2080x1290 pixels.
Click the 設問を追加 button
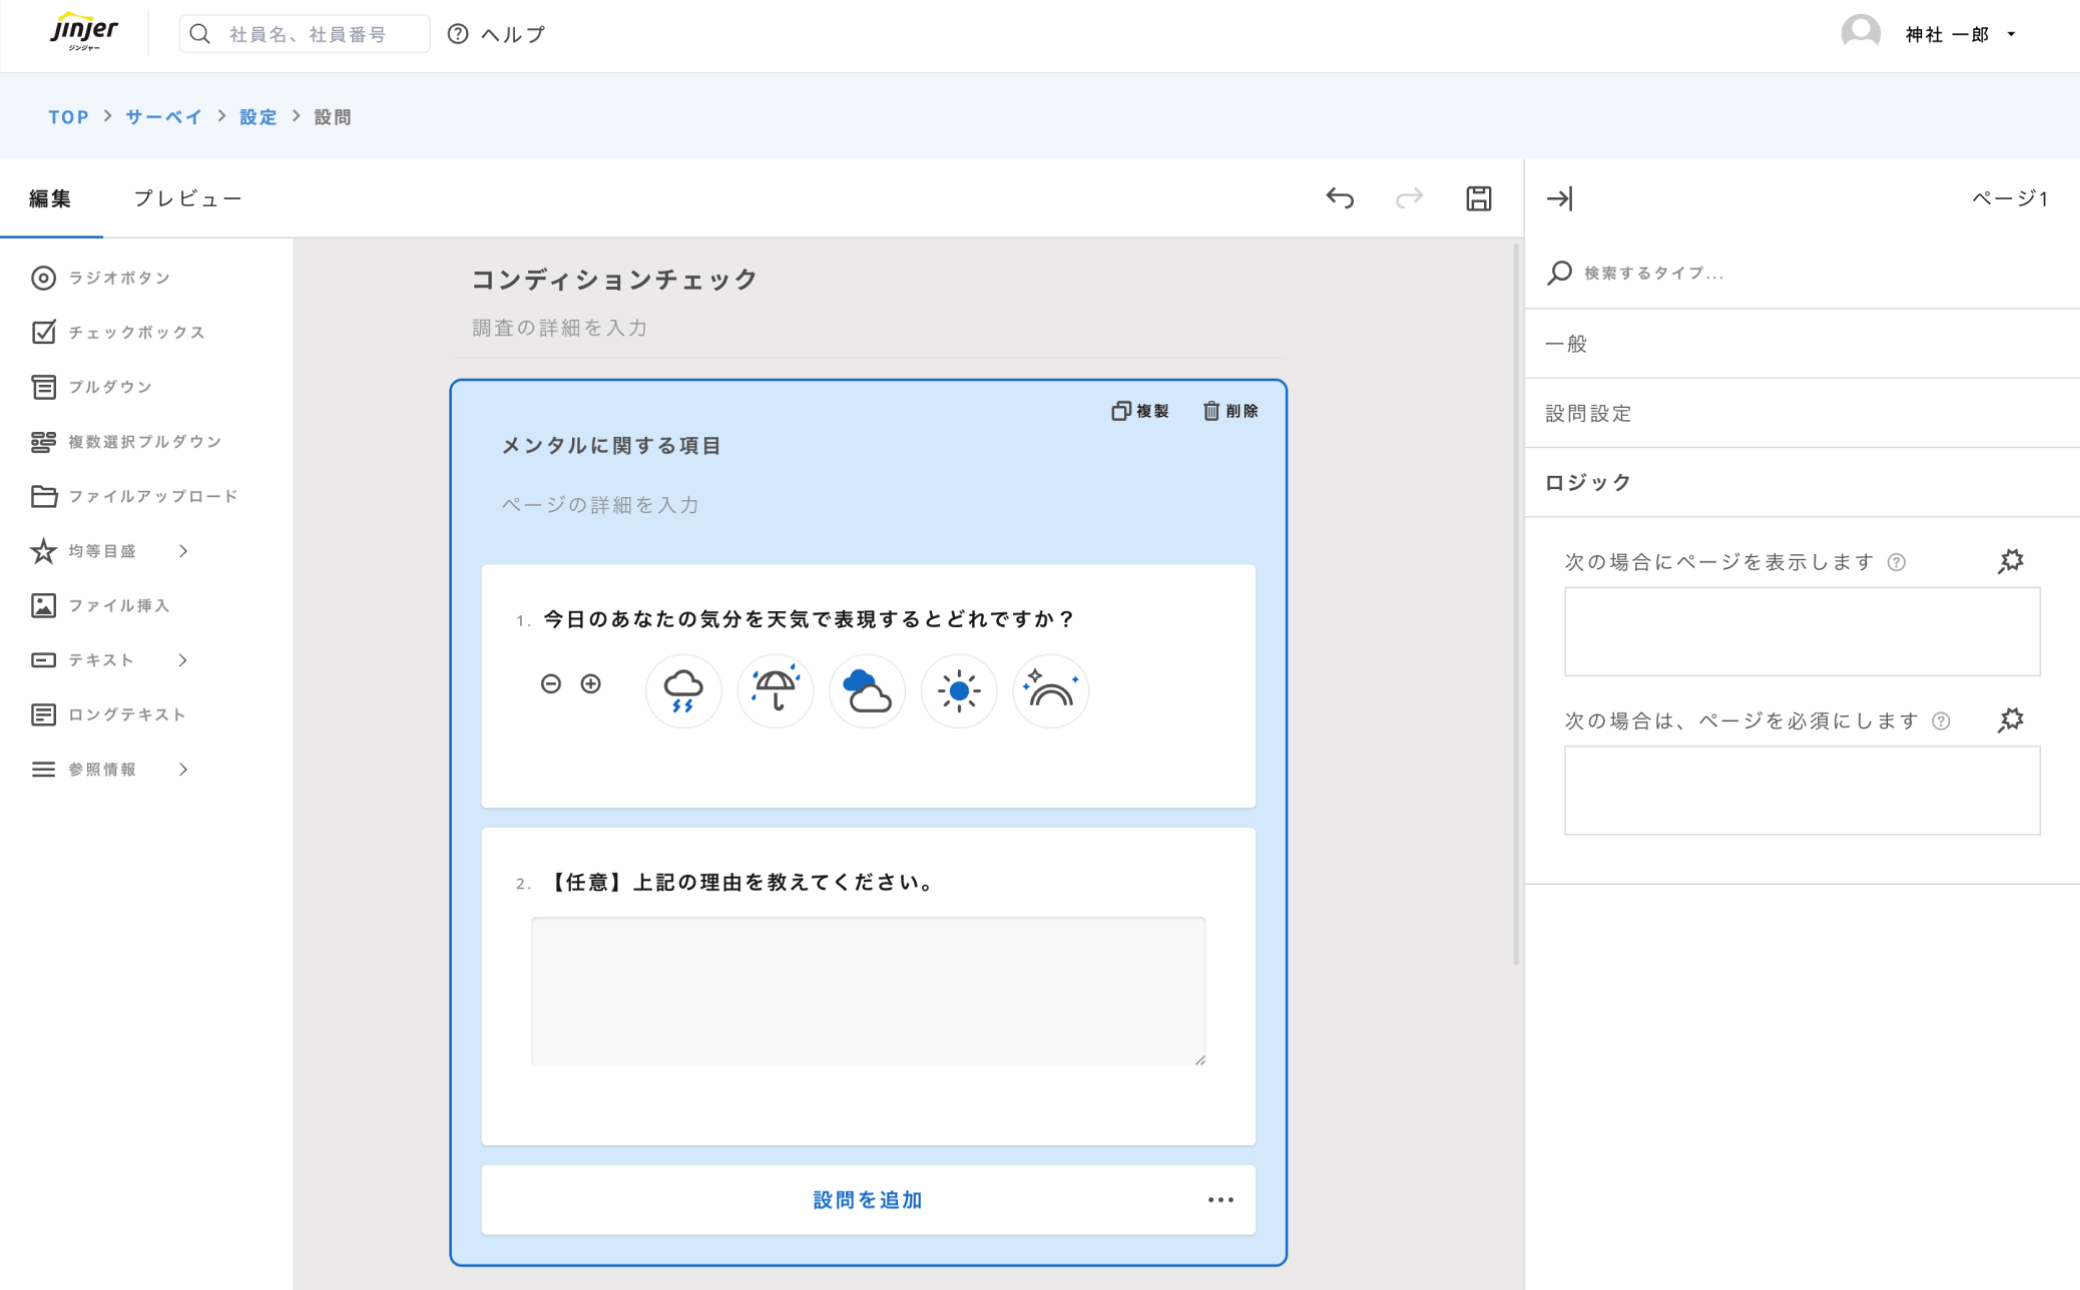(867, 1199)
